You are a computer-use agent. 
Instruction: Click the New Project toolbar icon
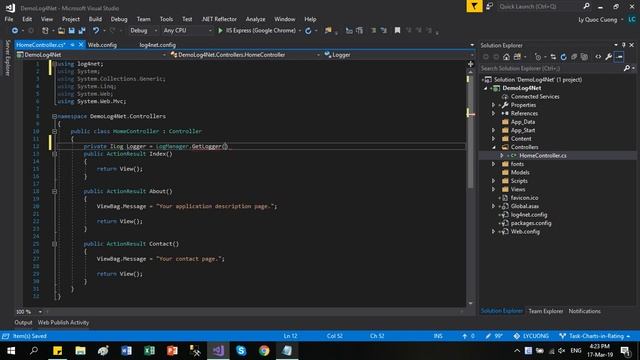45,31
